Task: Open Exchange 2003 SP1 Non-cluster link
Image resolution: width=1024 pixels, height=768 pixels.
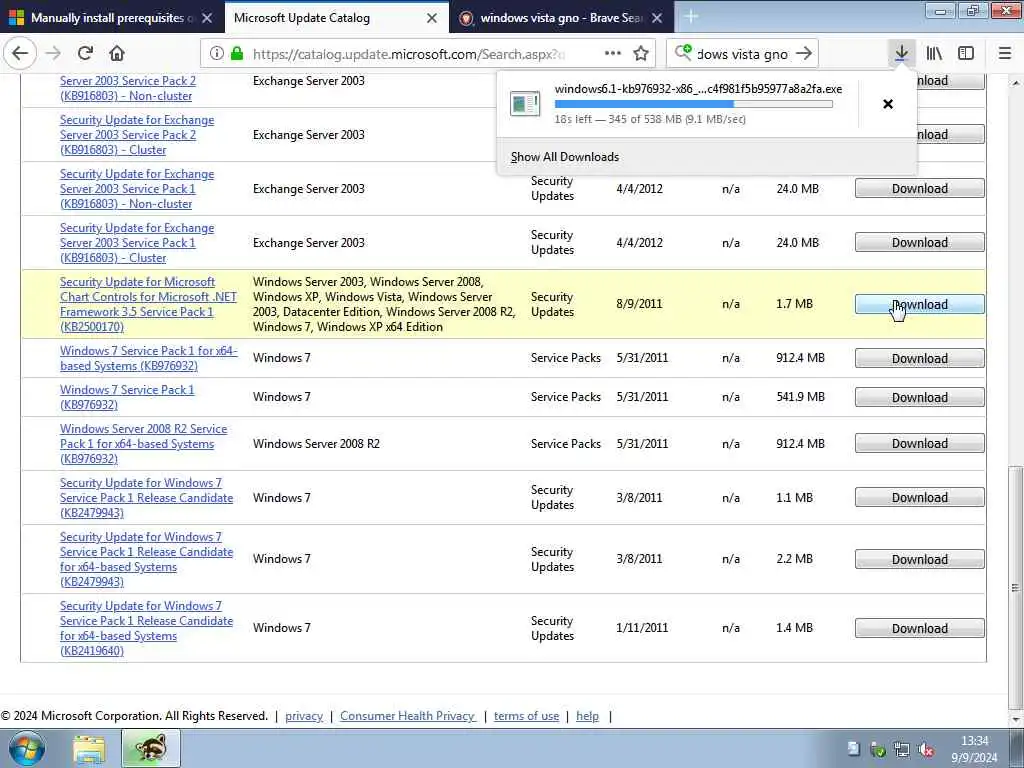Action: pyautogui.click(x=136, y=189)
